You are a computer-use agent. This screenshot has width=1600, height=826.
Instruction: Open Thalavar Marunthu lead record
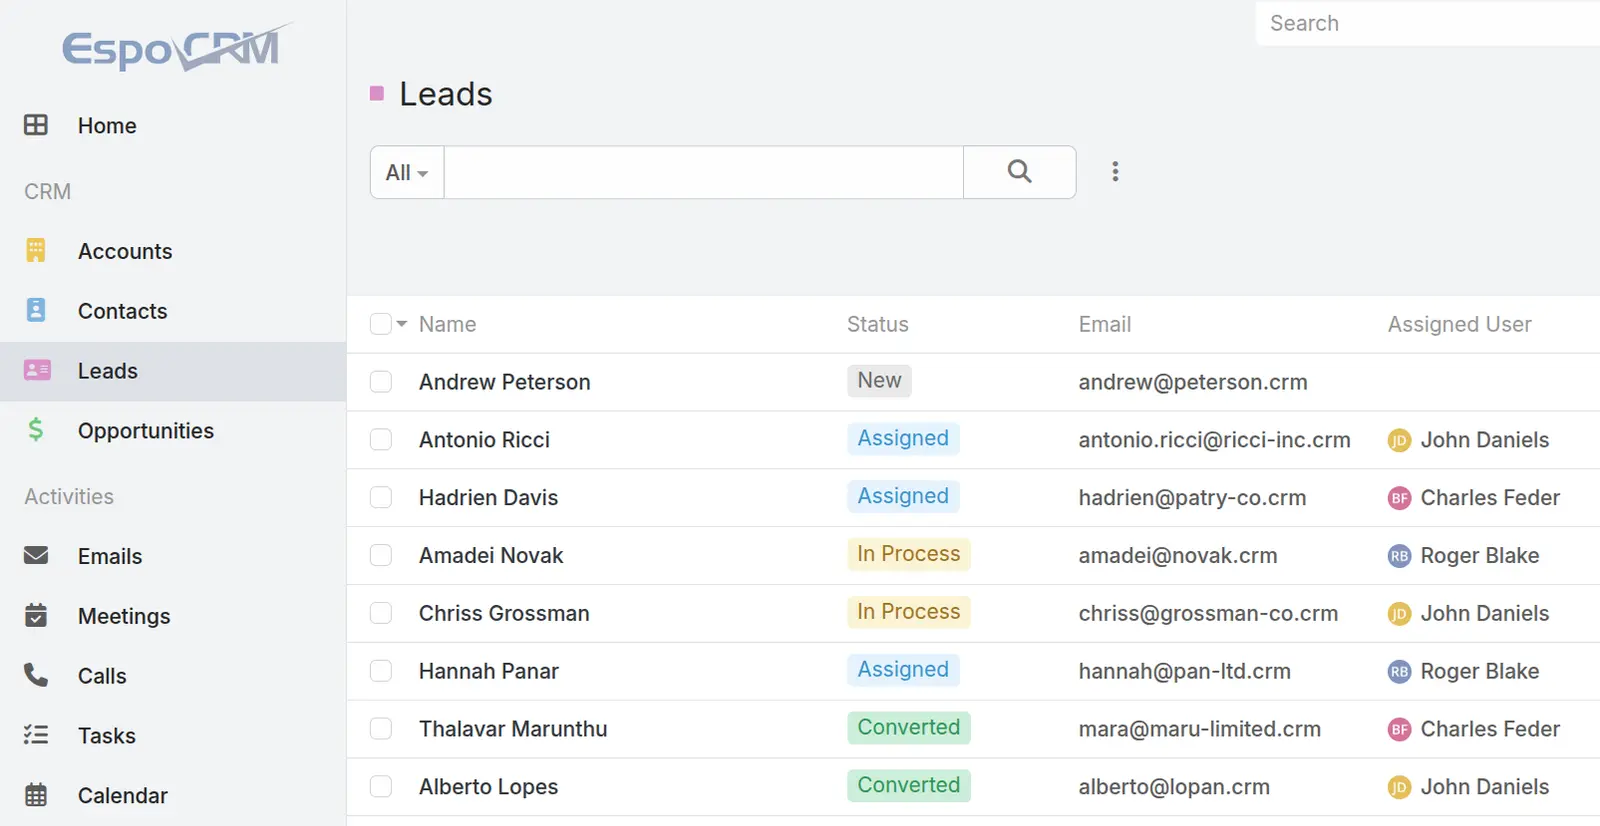(x=513, y=730)
